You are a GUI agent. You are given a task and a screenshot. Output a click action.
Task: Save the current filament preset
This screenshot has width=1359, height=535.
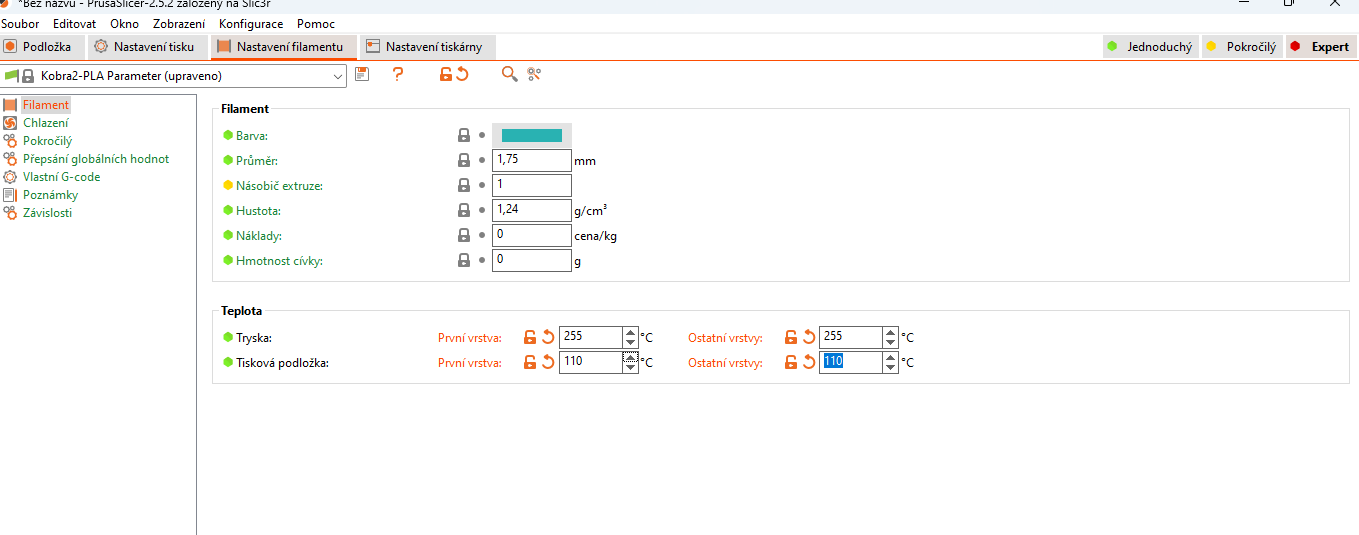coord(362,74)
